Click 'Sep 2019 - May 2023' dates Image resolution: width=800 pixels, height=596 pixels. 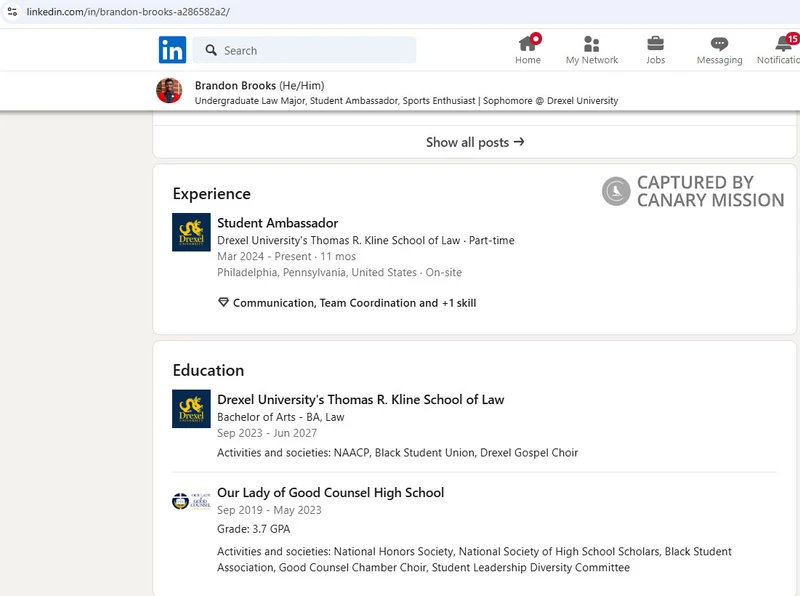click(x=269, y=510)
